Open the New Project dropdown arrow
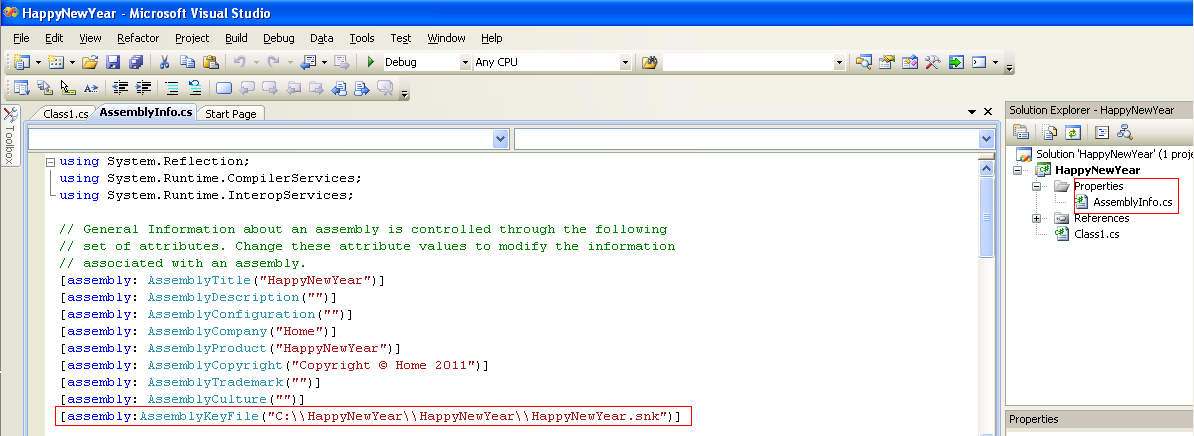The image size is (1194, 436). coord(37,62)
